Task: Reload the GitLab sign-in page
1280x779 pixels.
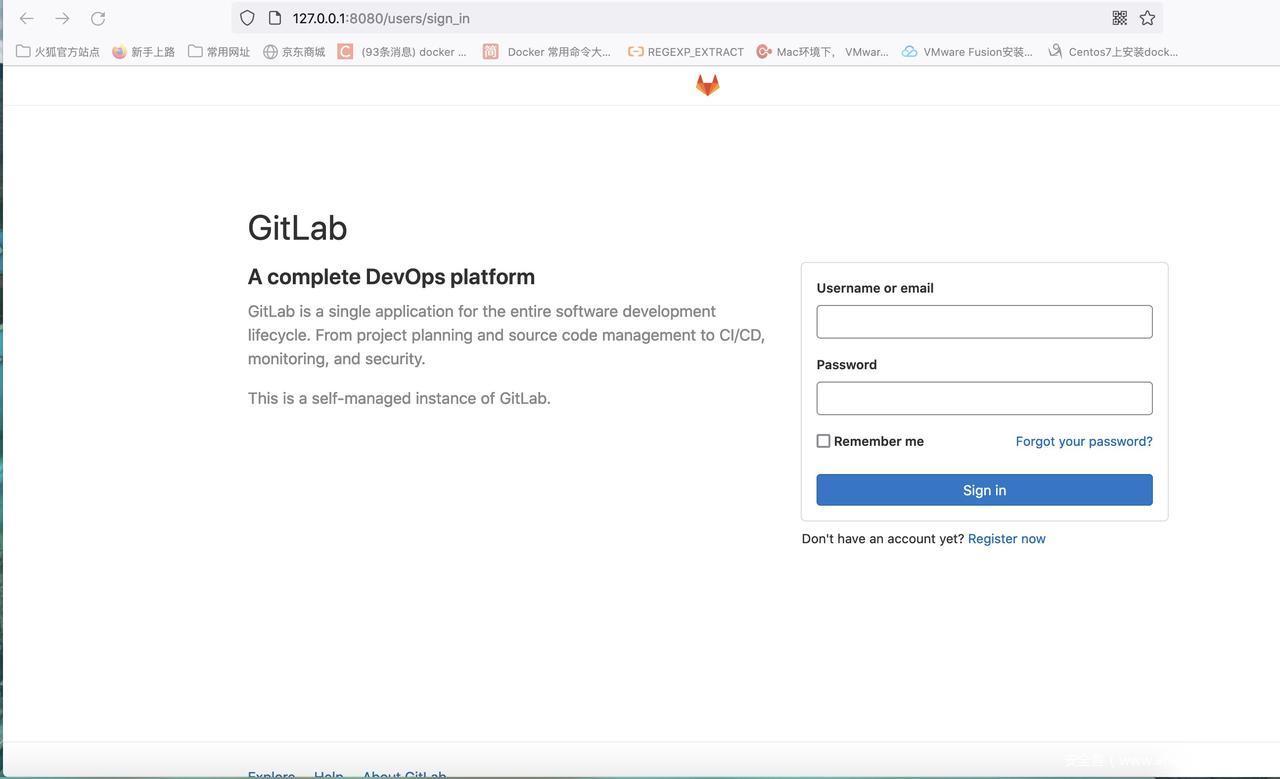Action: pos(98,18)
